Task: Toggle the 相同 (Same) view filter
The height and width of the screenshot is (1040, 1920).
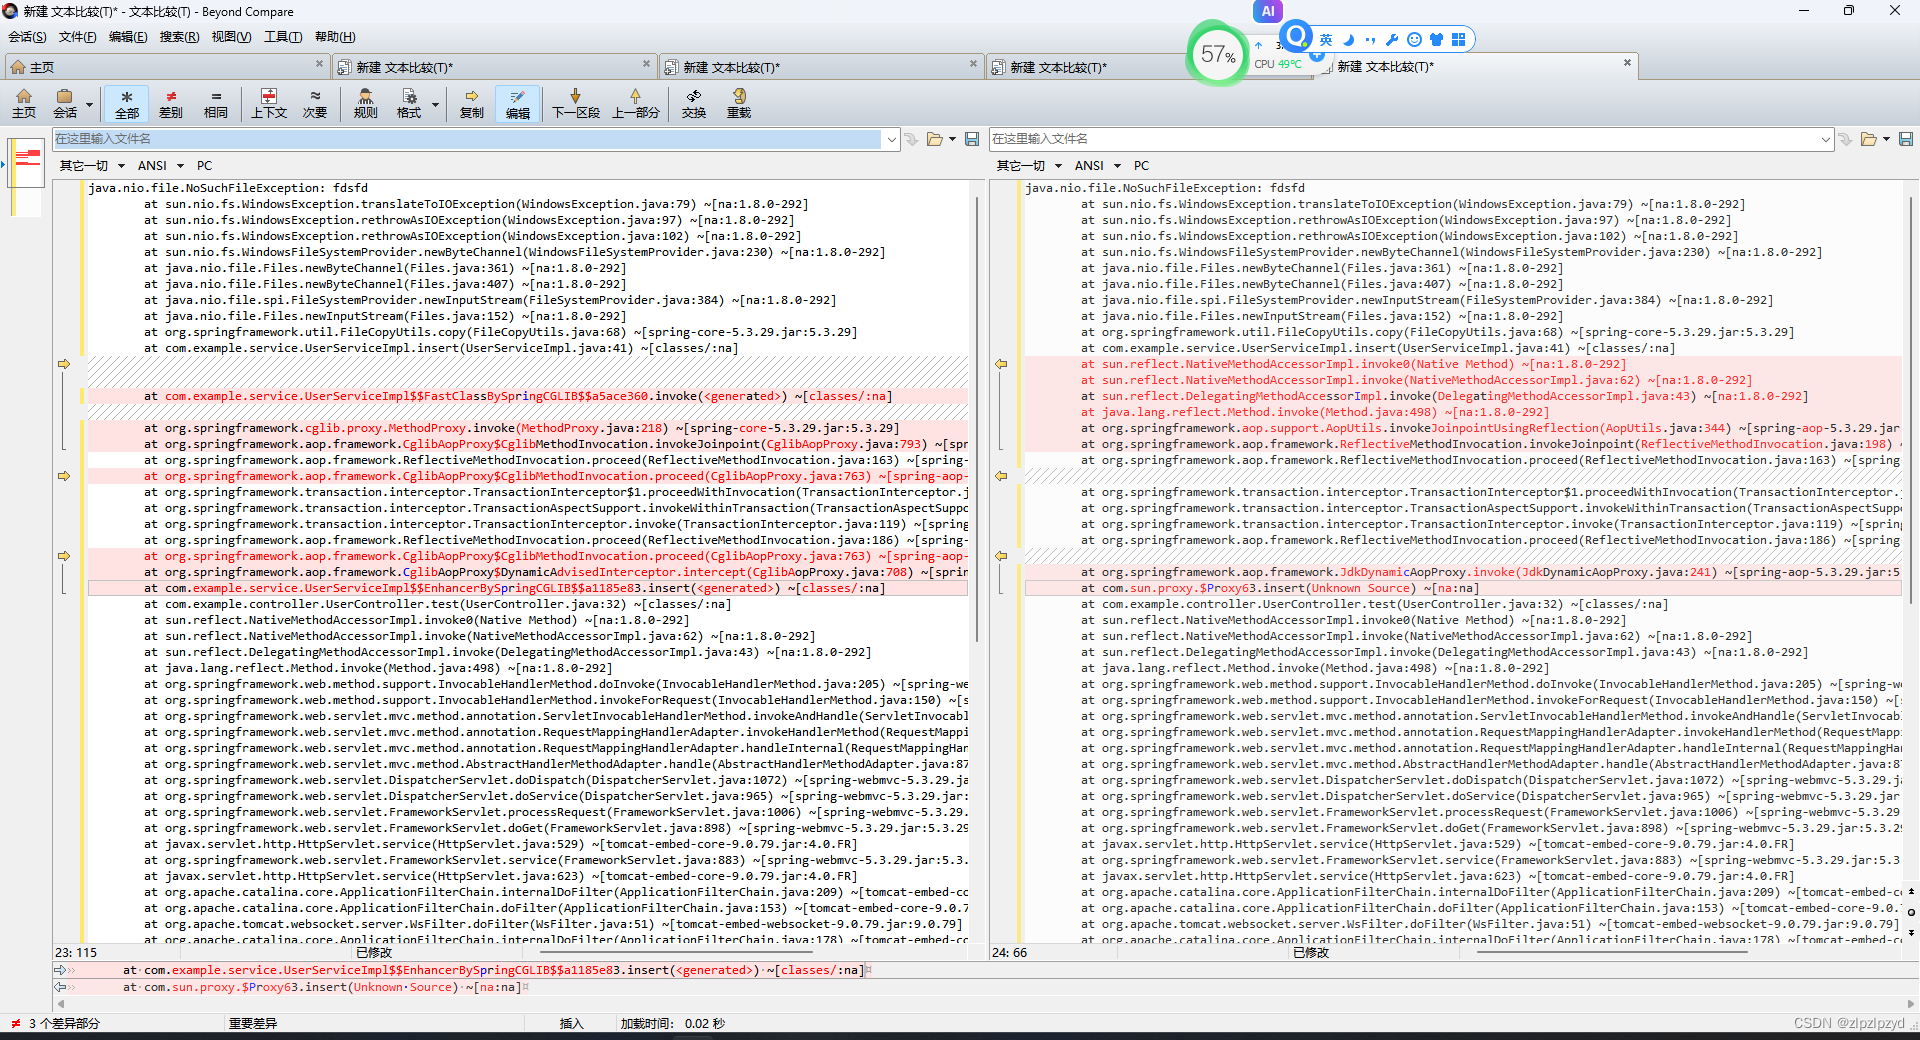Action: 216,104
